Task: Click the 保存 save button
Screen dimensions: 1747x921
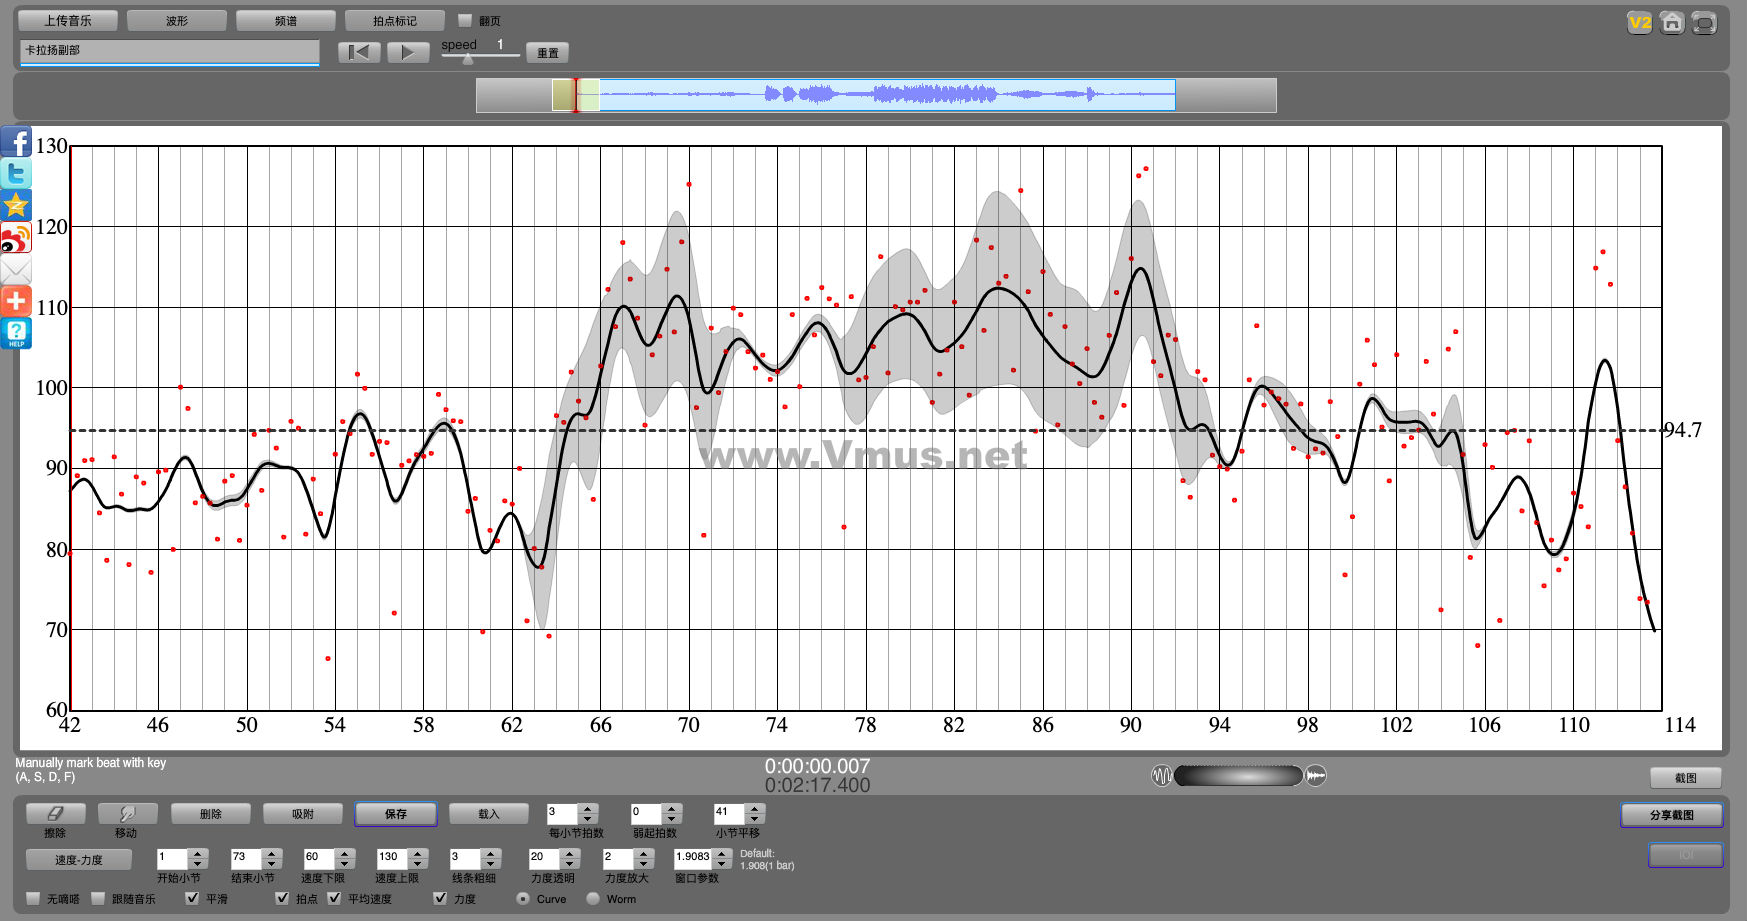Action: [x=396, y=814]
